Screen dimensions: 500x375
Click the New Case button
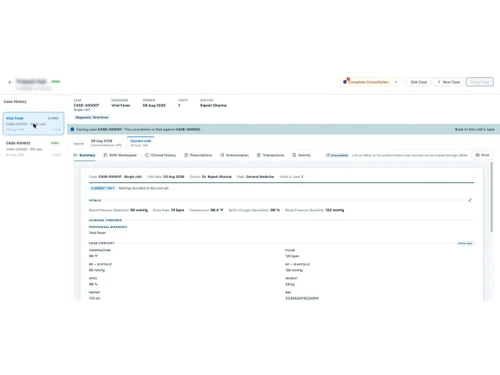point(449,82)
